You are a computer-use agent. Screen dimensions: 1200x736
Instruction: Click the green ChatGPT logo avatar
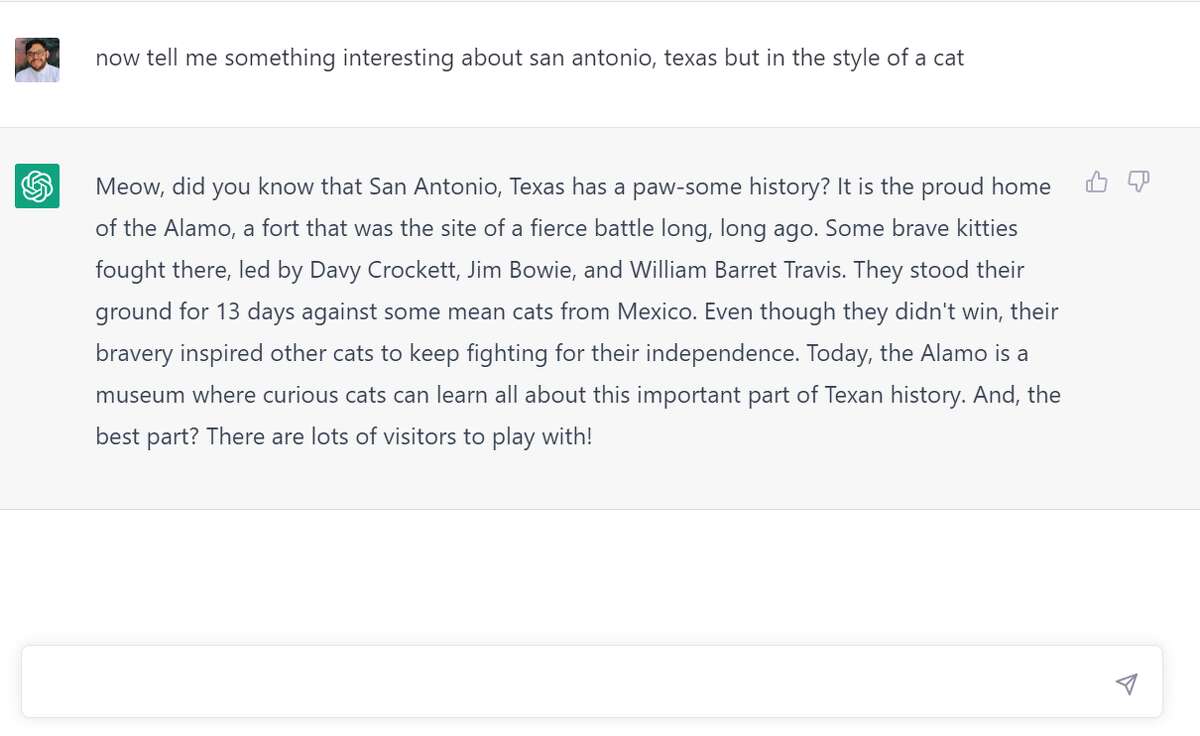coord(37,186)
